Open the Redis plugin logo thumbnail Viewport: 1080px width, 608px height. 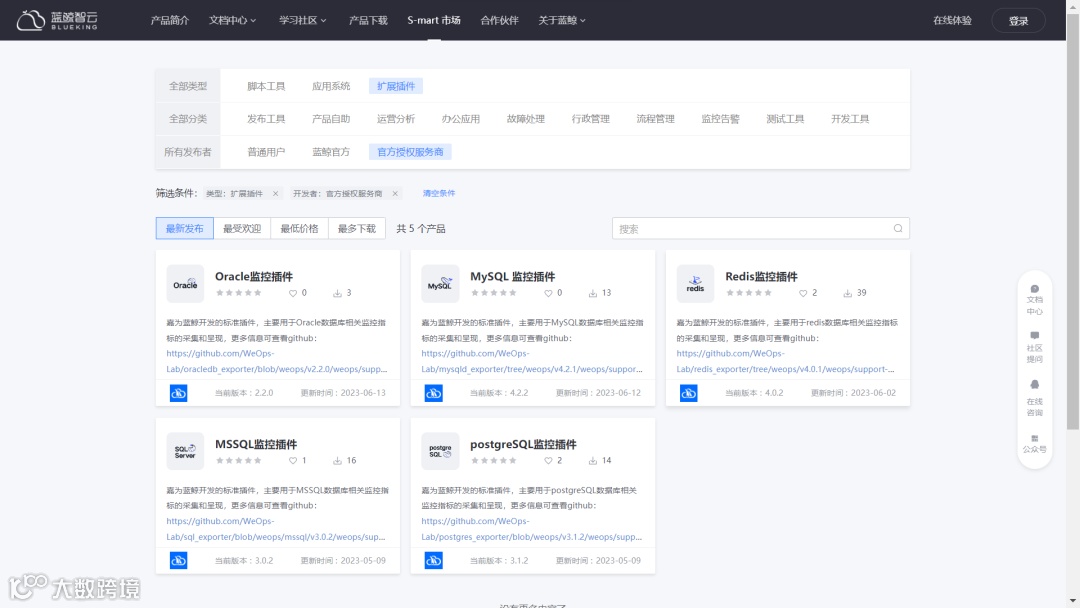click(695, 284)
